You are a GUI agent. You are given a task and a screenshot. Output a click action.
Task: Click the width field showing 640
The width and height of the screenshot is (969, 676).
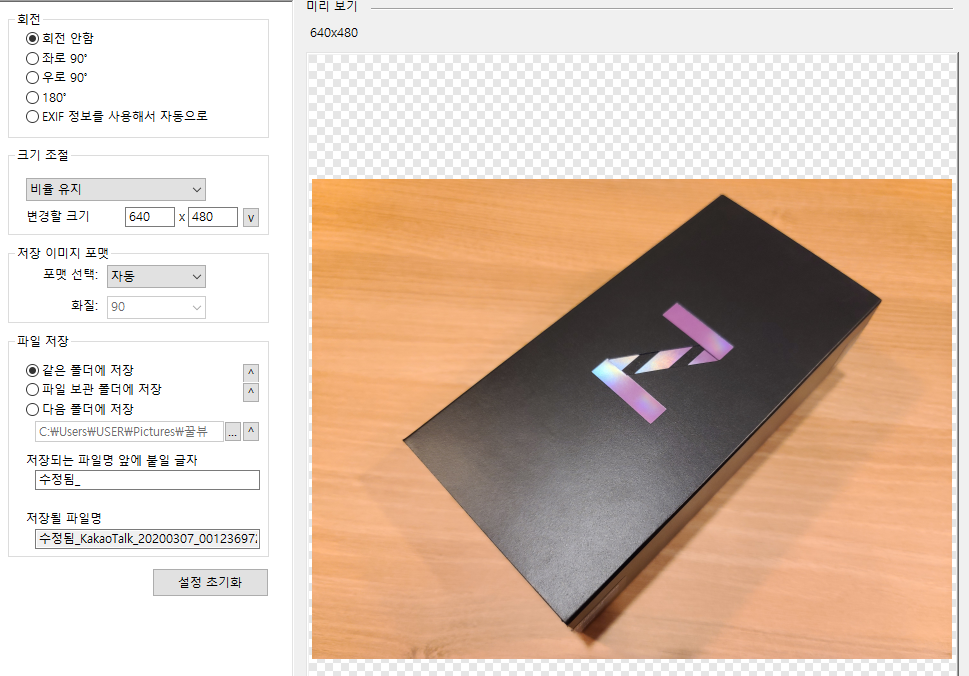click(x=150, y=217)
